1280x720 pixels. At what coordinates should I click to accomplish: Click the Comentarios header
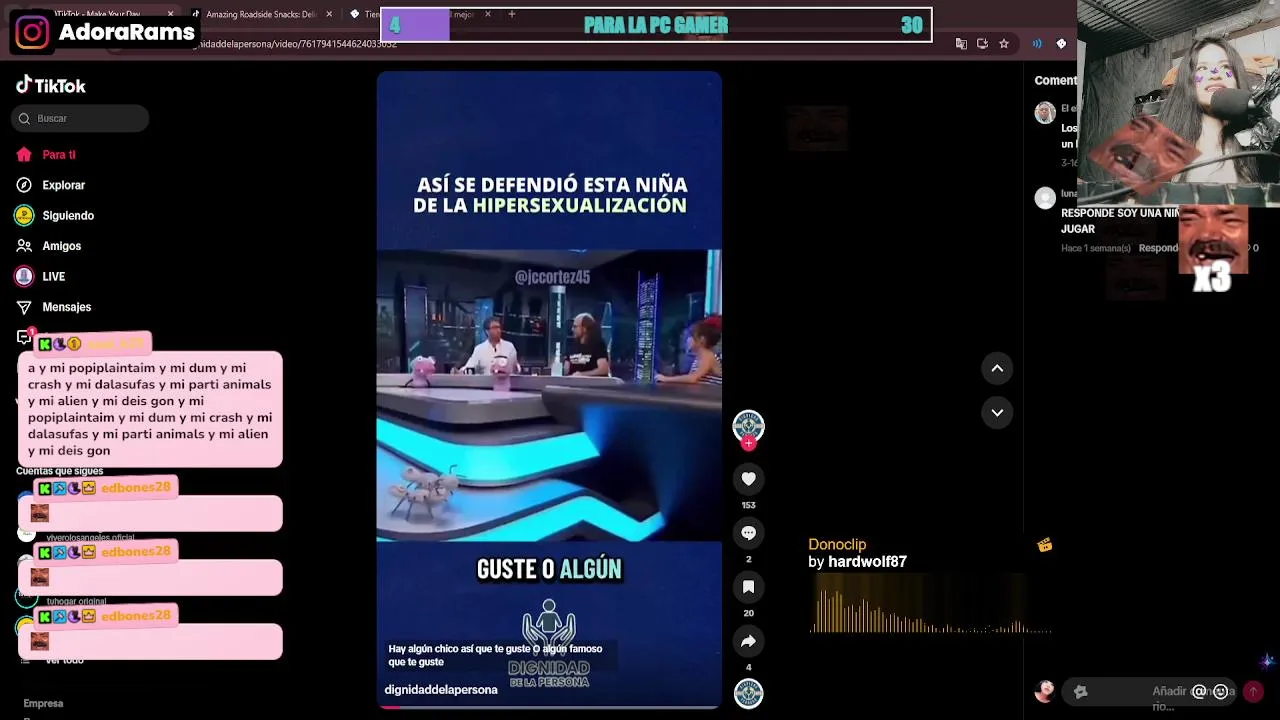[x=1056, y=80]
